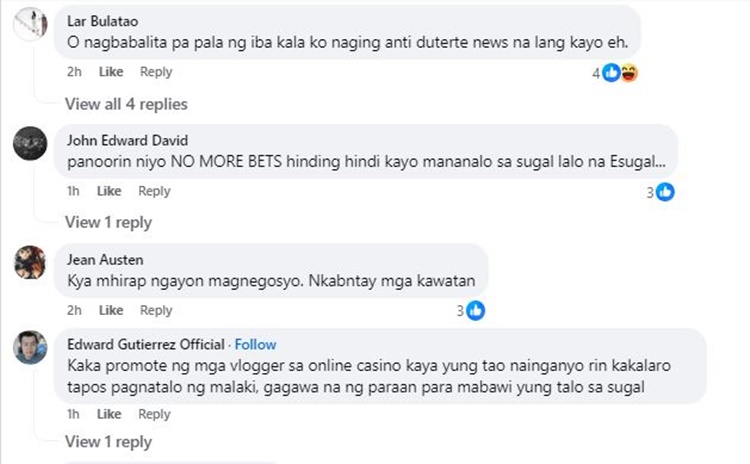
Task: Open Jean Austen's name link
Action: pyautogui.click(x=105, y=260)
